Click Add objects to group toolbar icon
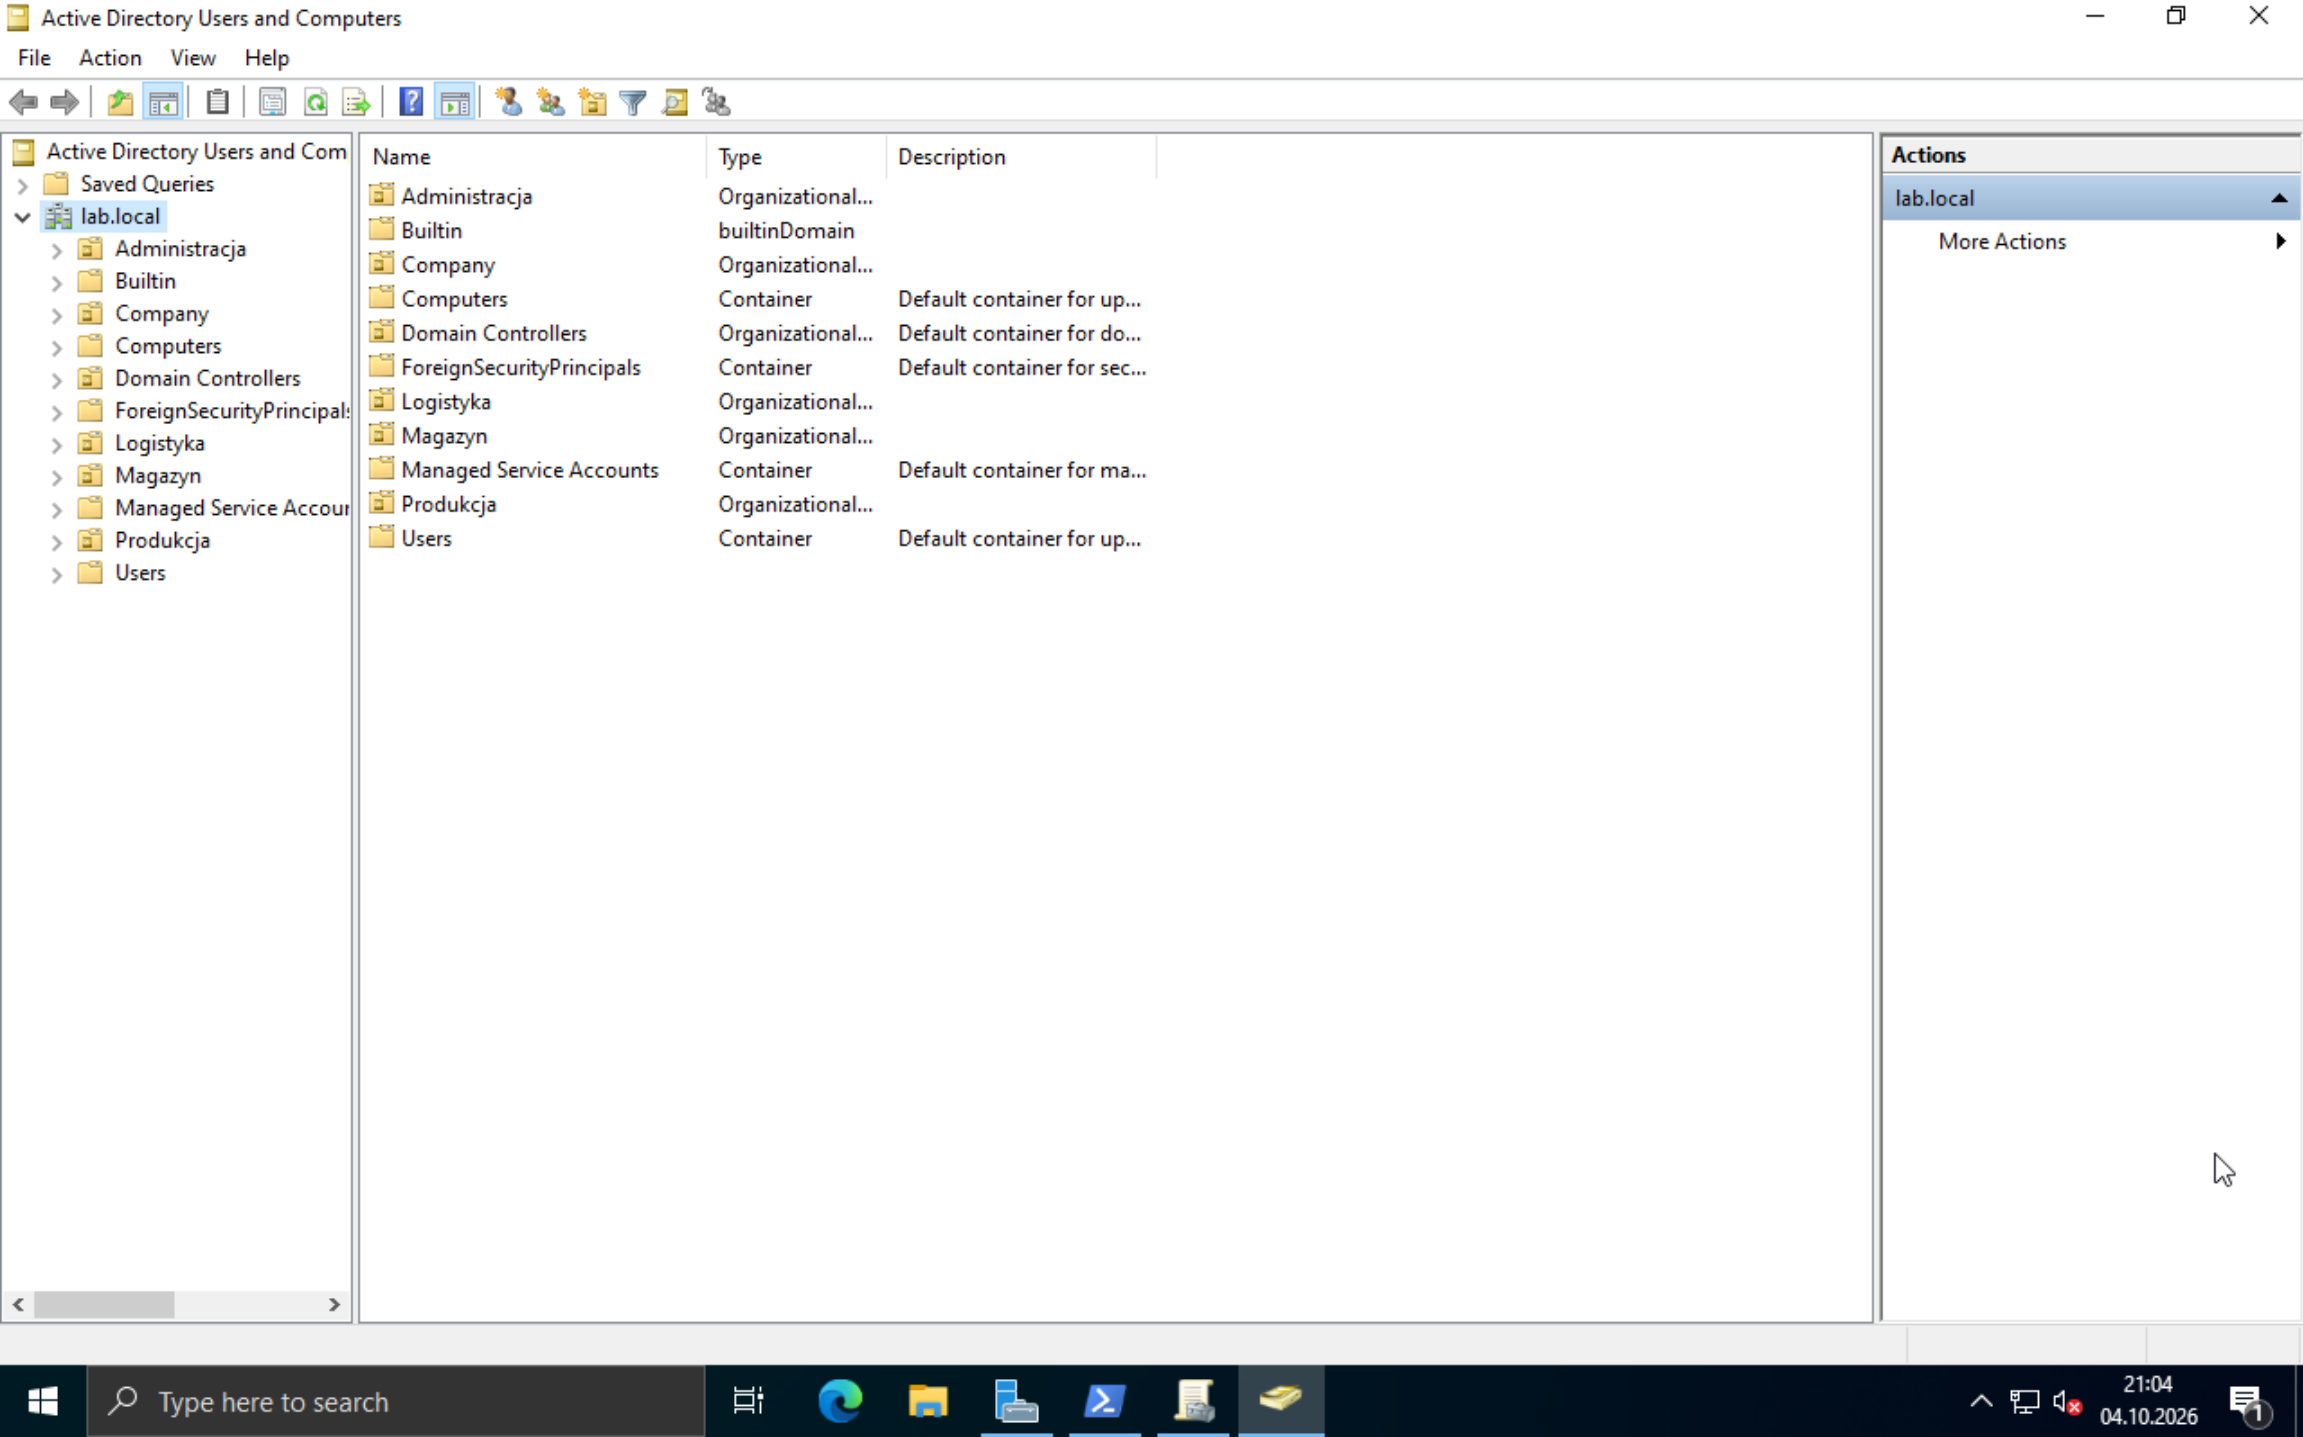This screenshot has width=2303, height=1437. tap(716, 102)
